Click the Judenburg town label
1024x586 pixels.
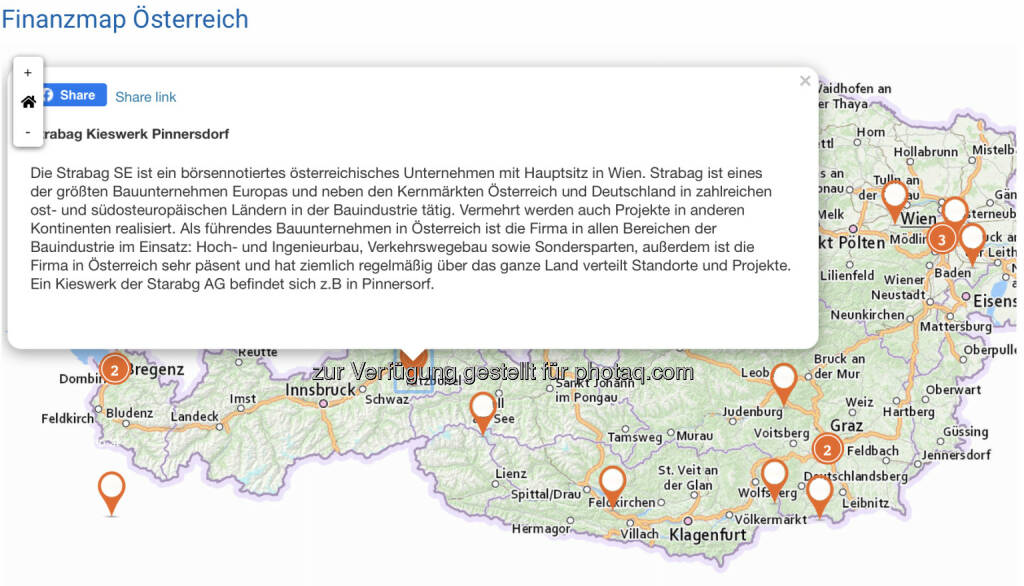click(752, 412)
